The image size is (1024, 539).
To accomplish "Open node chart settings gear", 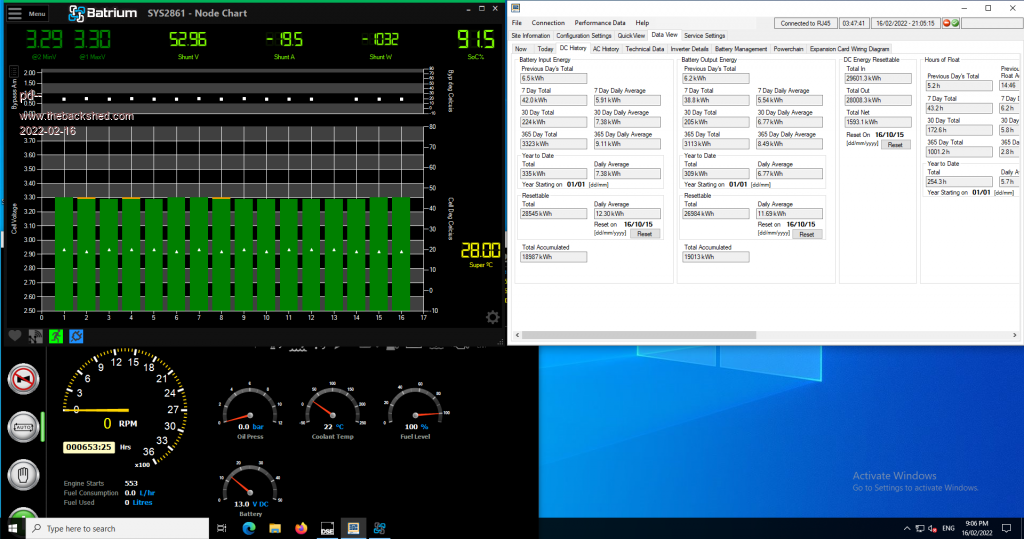I will (x=492, y=317).
